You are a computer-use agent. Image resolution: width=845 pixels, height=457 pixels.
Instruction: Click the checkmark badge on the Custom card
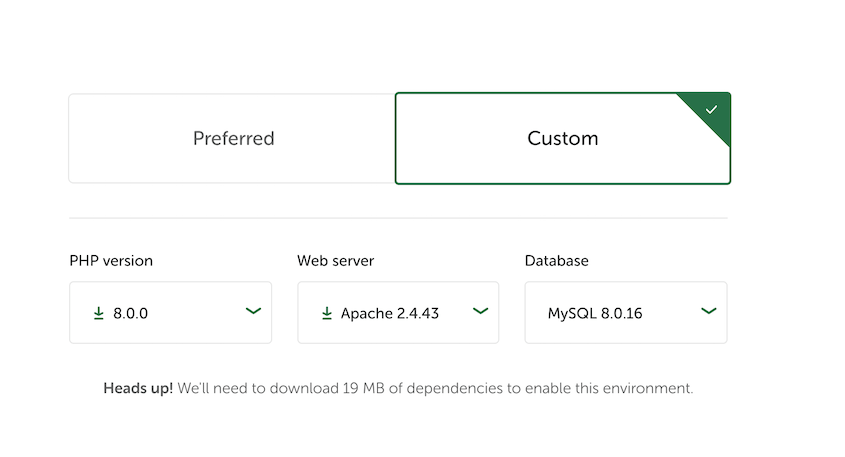[x=711, y=110]
